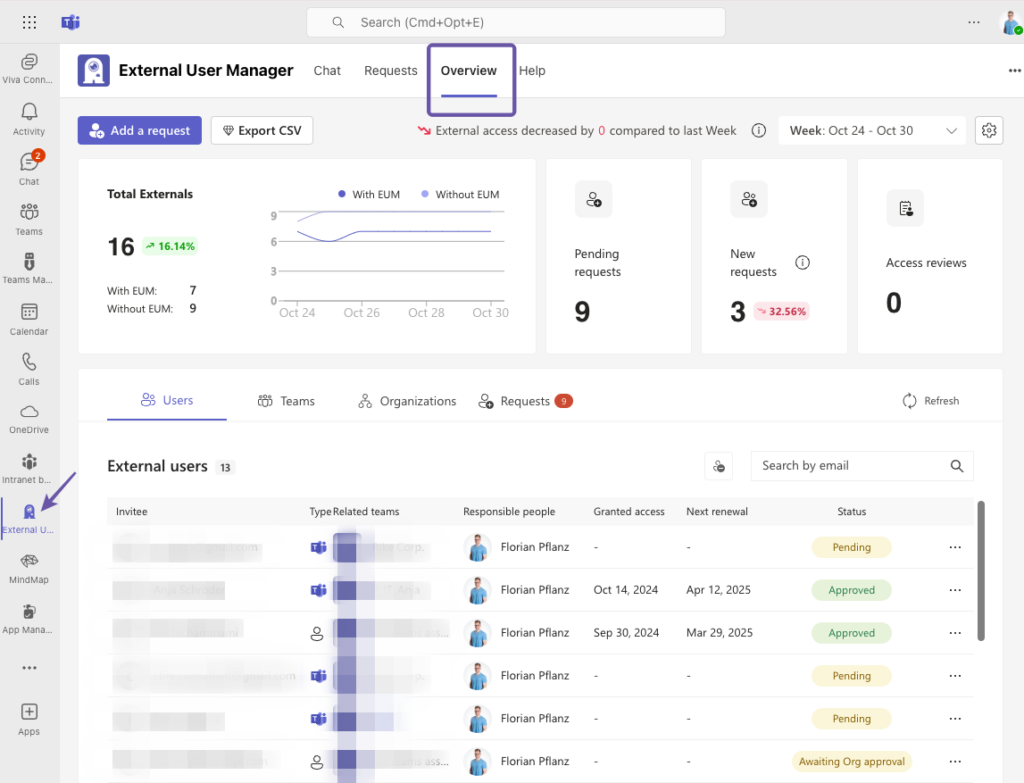Click the Pending requests card icon

point(593,199)
